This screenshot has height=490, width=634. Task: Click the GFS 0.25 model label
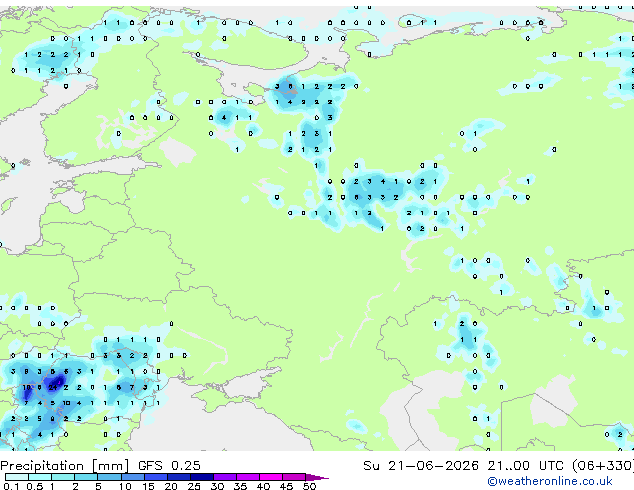(x=169, y=466)
